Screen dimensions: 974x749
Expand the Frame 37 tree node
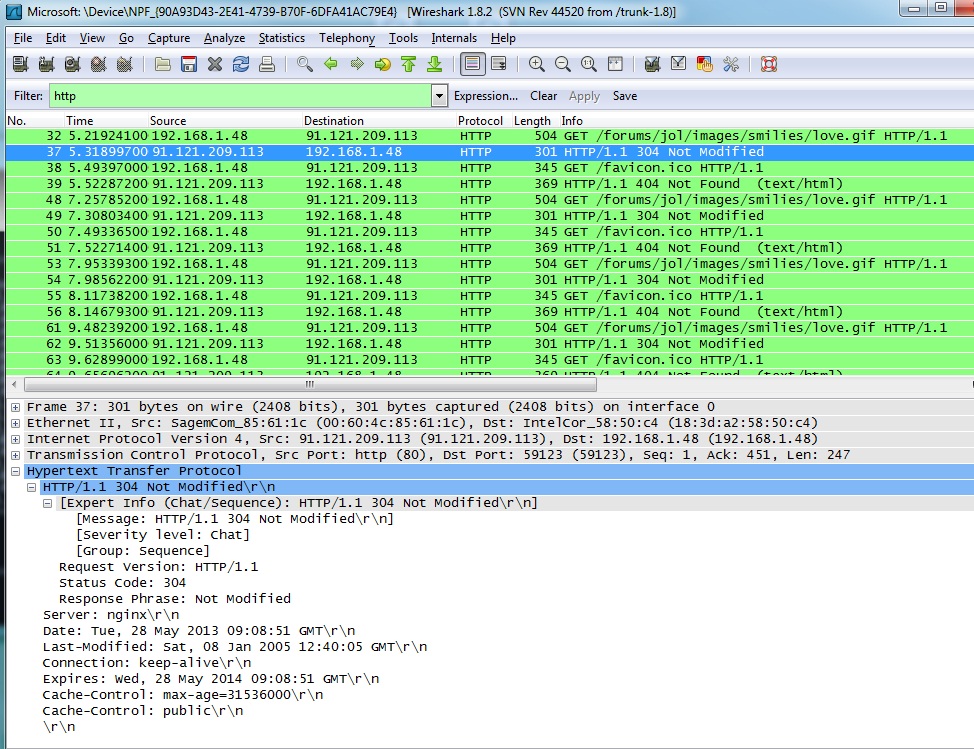click(x=16, y=407)
